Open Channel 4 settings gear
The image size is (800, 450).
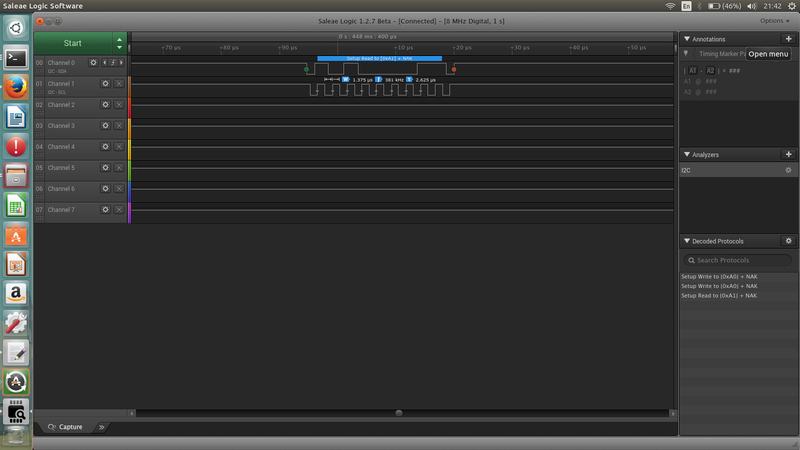105,146
